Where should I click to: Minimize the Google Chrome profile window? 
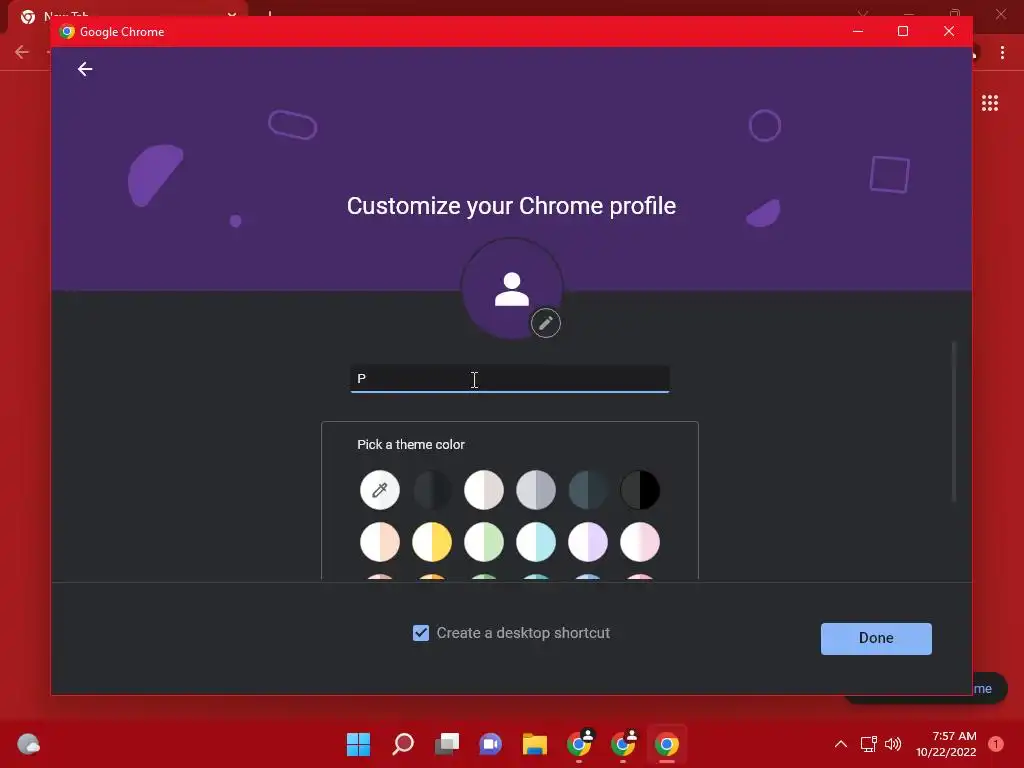click(858, 31)
